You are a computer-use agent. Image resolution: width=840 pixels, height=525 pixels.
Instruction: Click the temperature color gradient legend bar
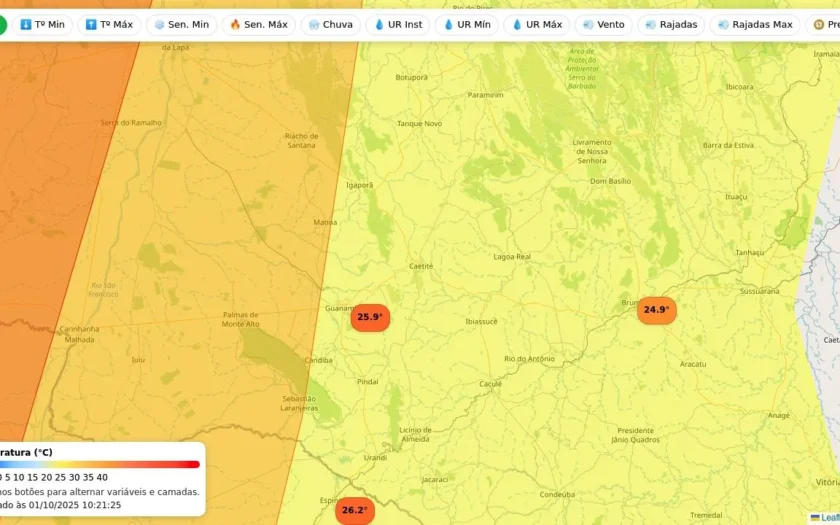click(x=100, y=464)
